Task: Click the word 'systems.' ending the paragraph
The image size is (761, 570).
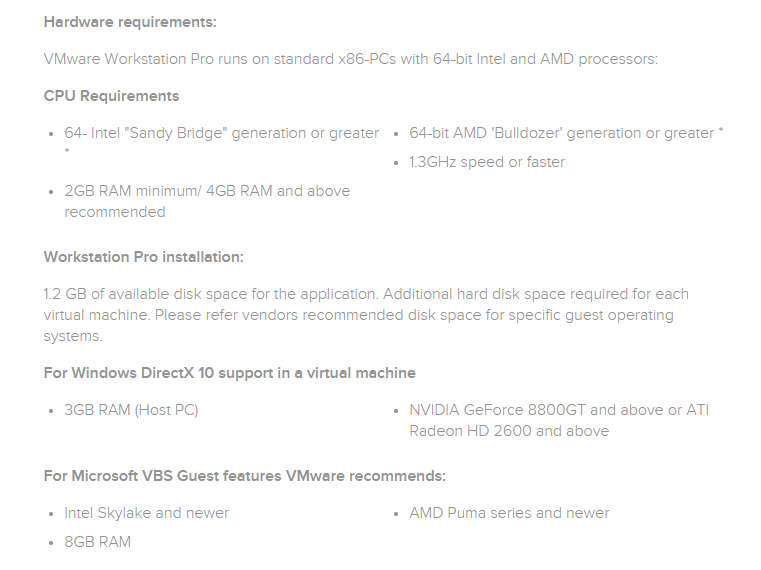Action: pyautogui.click(x=73, y=336)
